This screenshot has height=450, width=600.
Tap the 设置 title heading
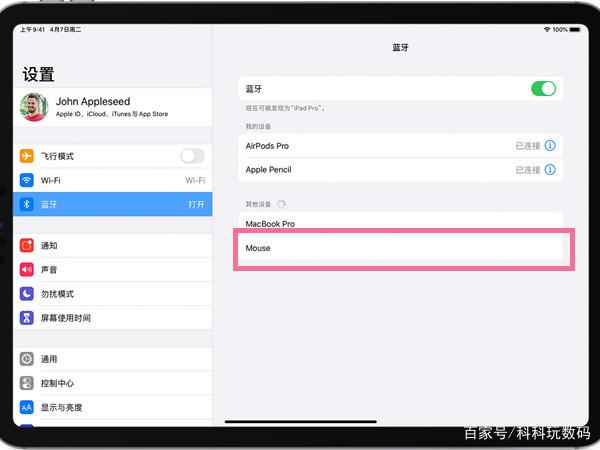pyautogui.click(x=38, y=74)
